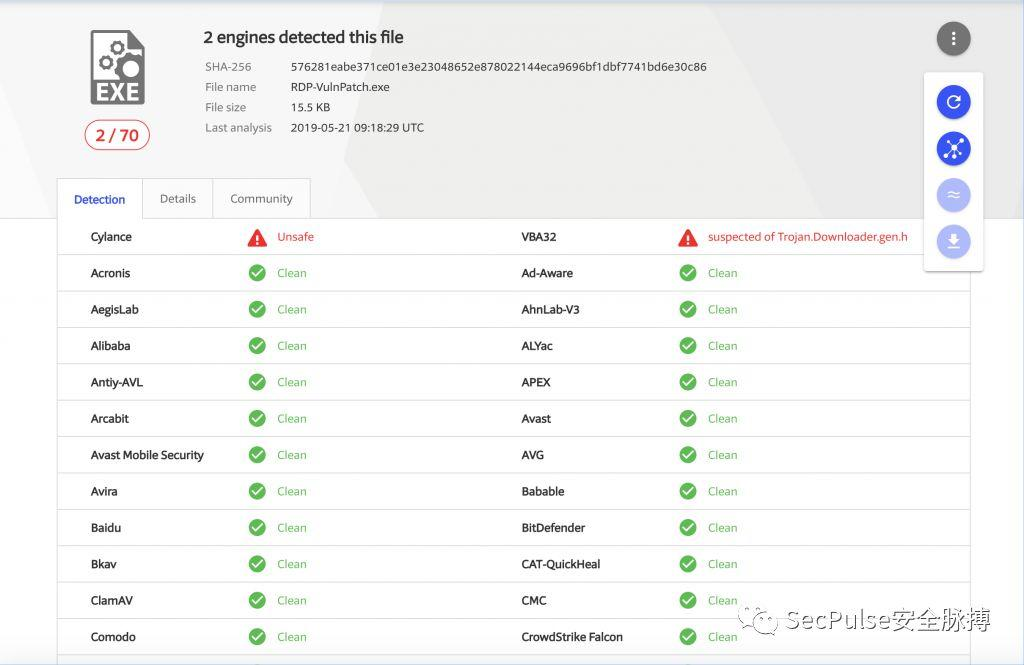Click the Alibaba engine name
This screenshot has height=665, width=1024.
(110, 346)
